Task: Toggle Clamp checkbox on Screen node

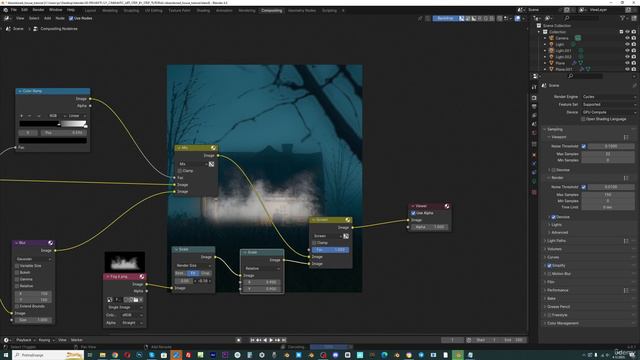Action: 314,243
